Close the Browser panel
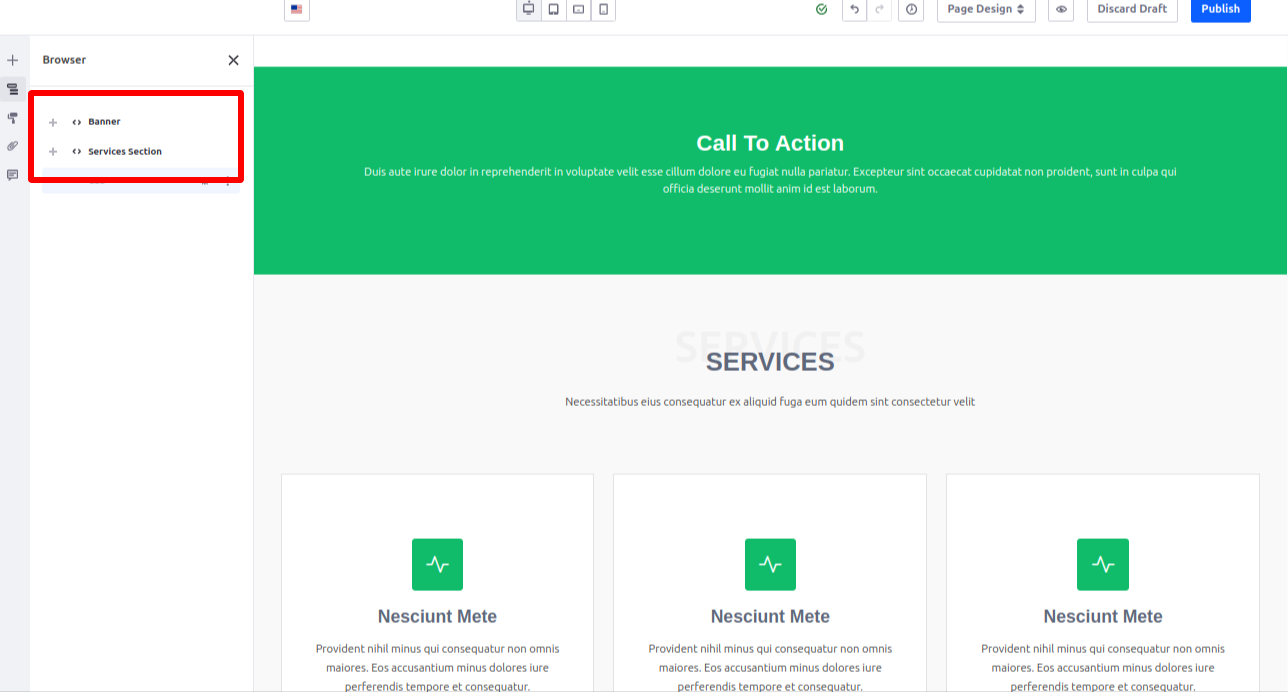Screen dimensions: 1288x692 click(233, 60)
